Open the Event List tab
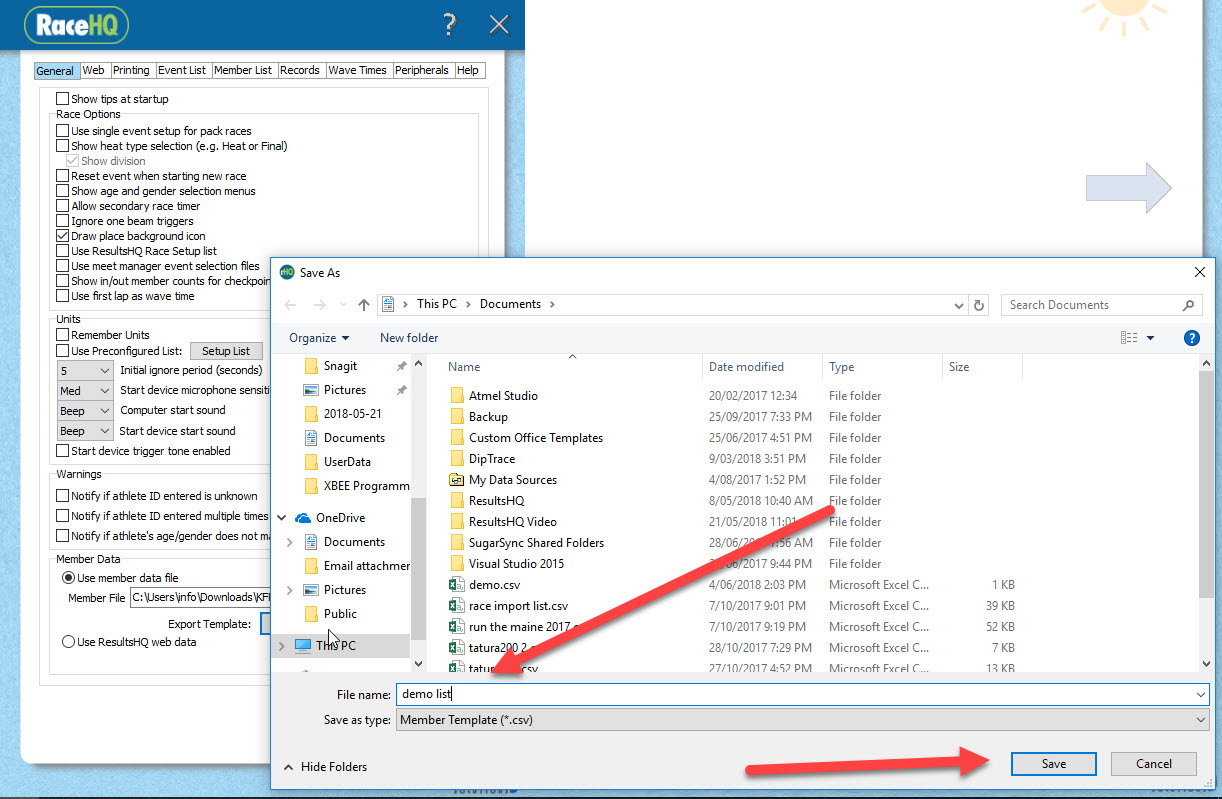 tap(182, 71)
